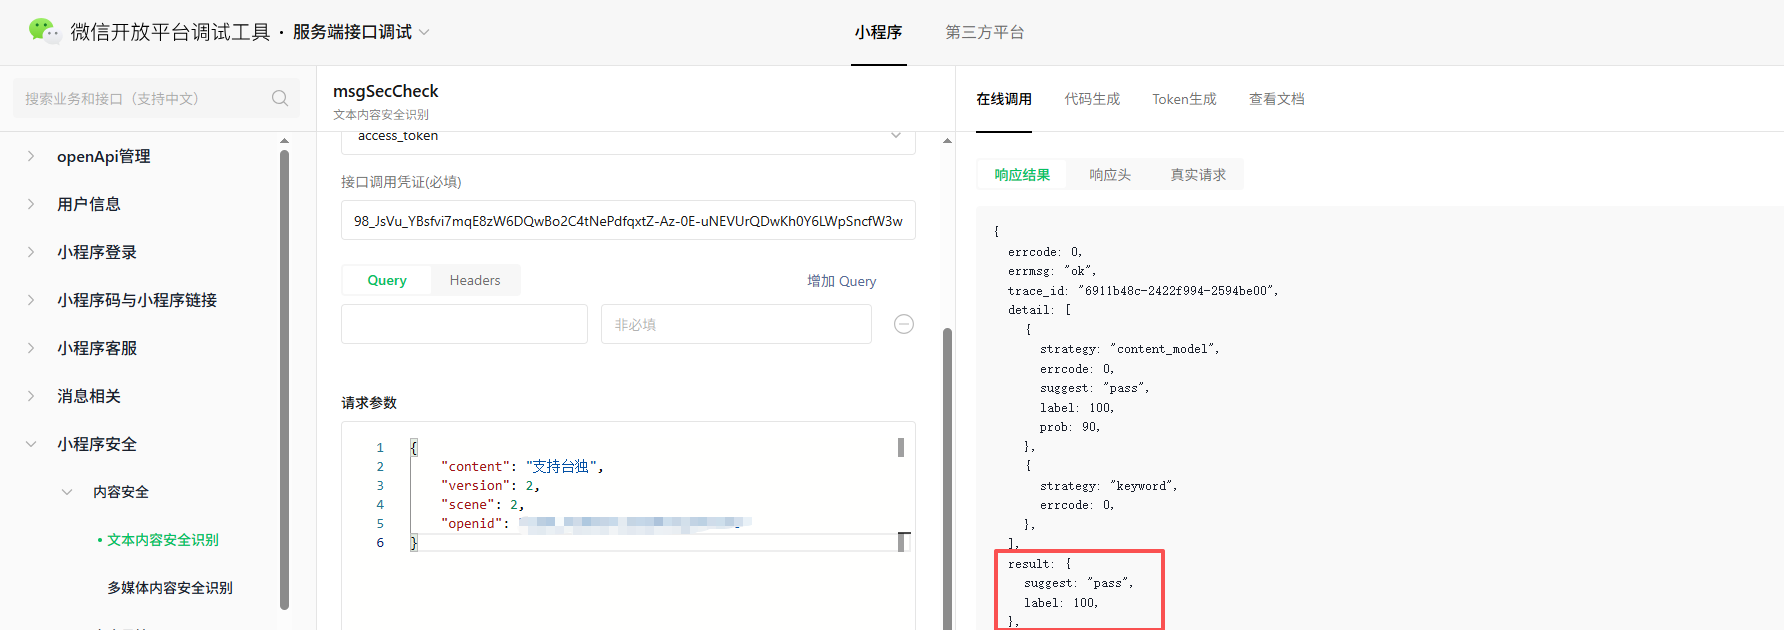The height and width of the screenshot is (630, 1784).
Task: Collapse the 内容安全 sub-node
Action: pos(67,492)
